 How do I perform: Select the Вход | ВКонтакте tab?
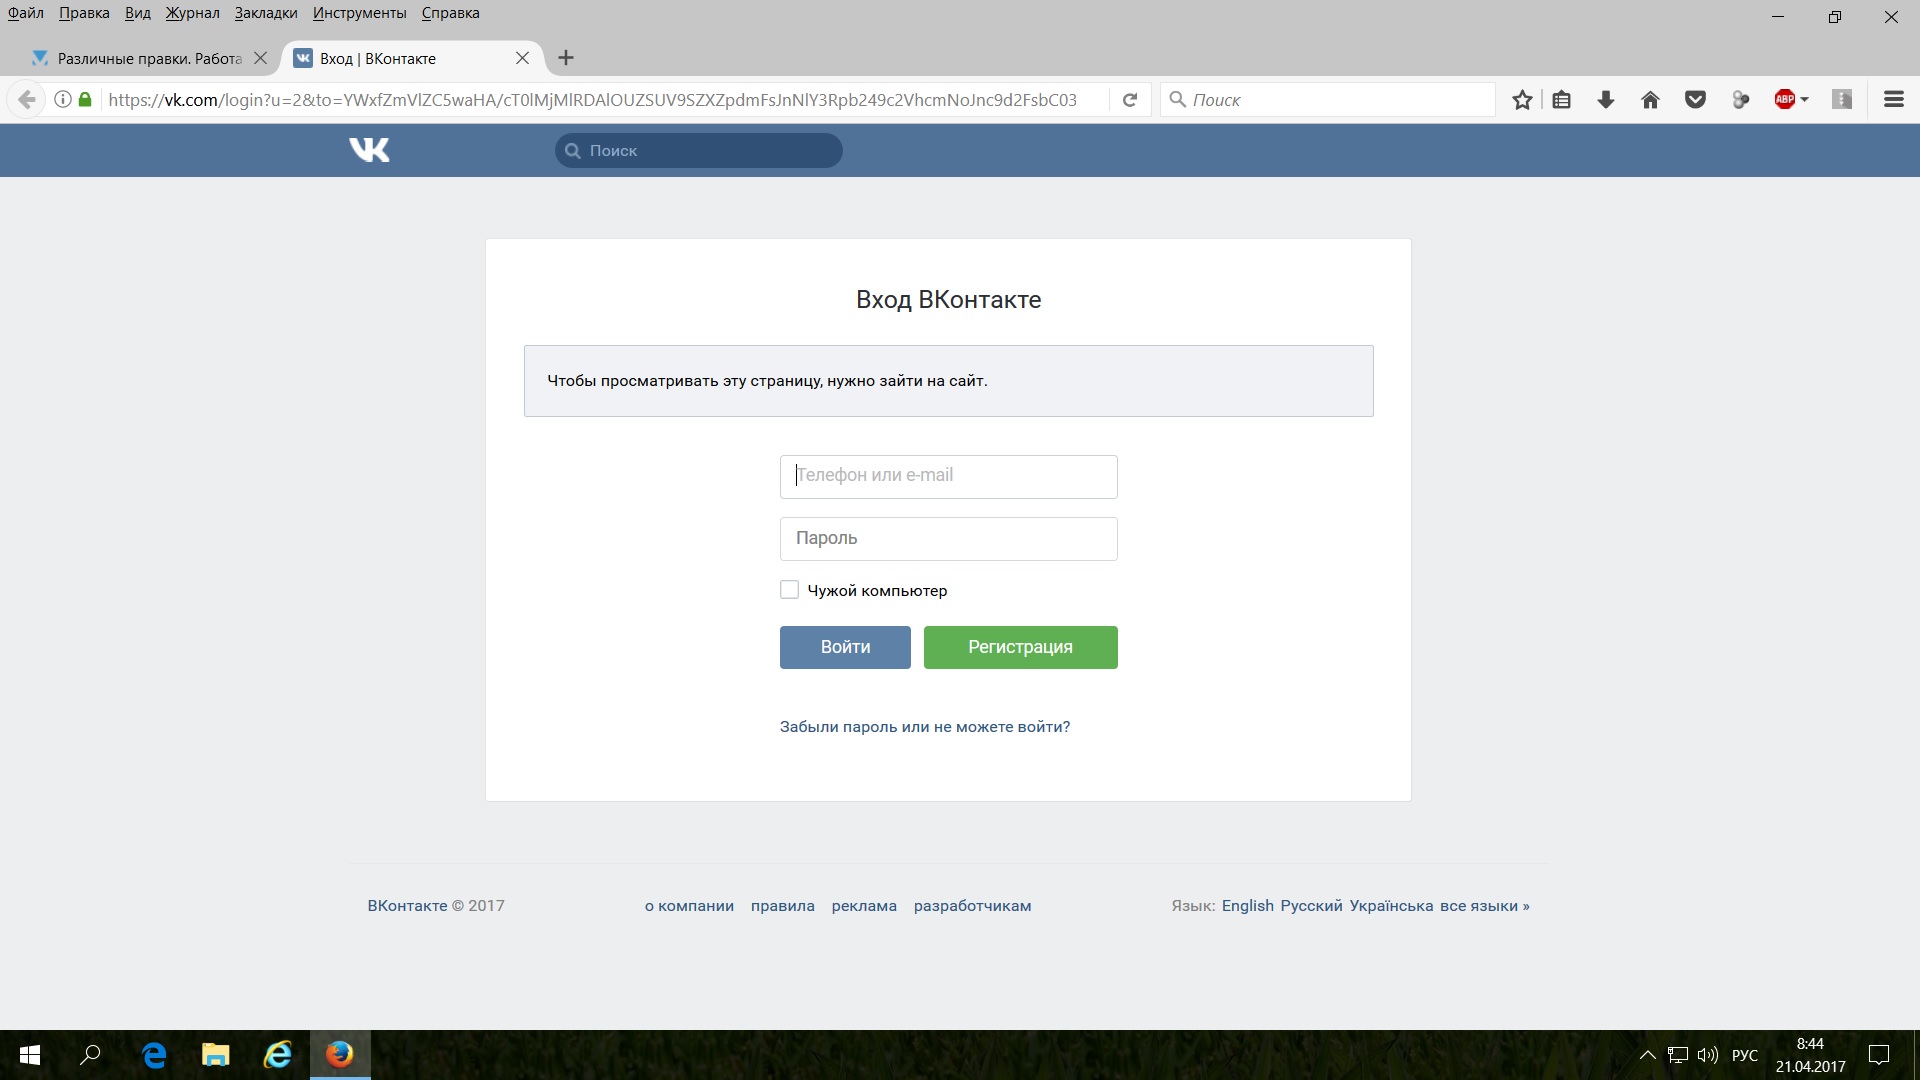411,58
